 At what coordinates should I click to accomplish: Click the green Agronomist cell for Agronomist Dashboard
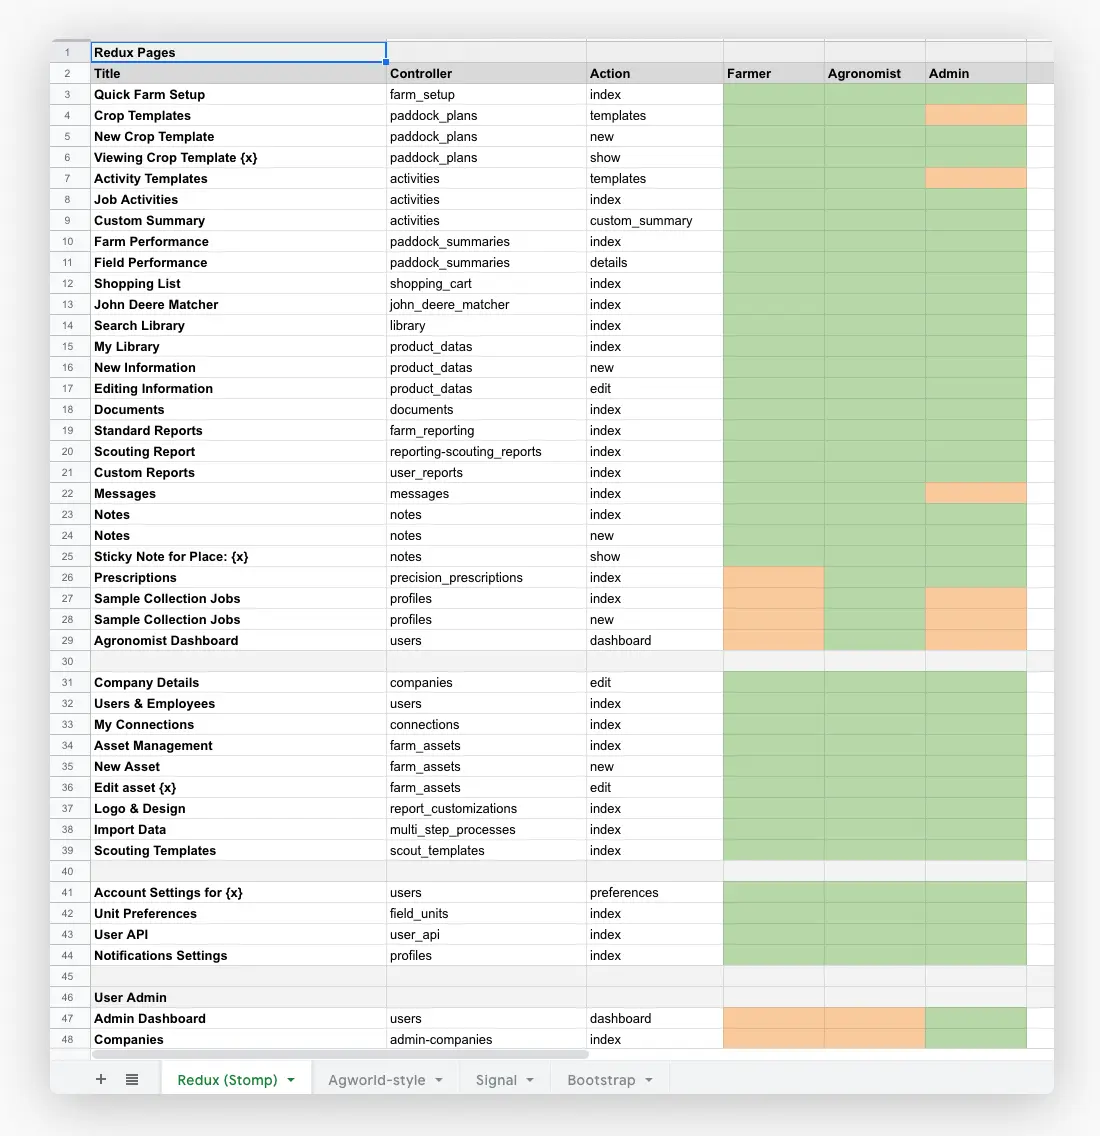875,640
